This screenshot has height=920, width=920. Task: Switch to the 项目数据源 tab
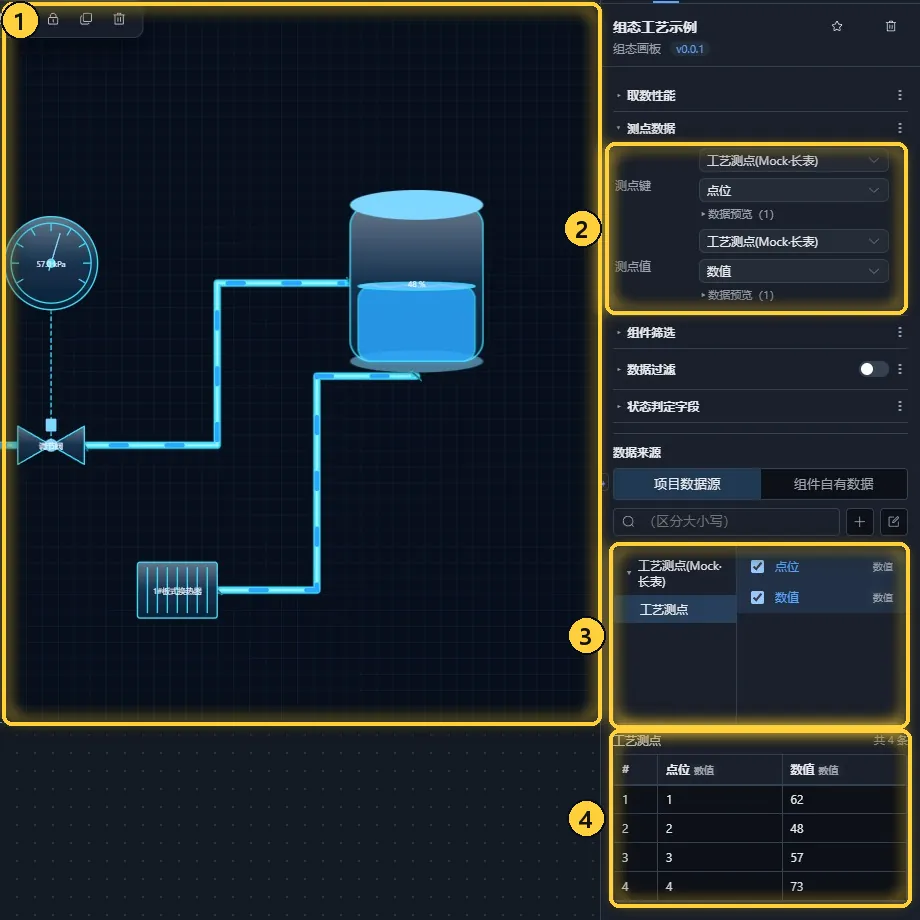[x=687, y=484]
